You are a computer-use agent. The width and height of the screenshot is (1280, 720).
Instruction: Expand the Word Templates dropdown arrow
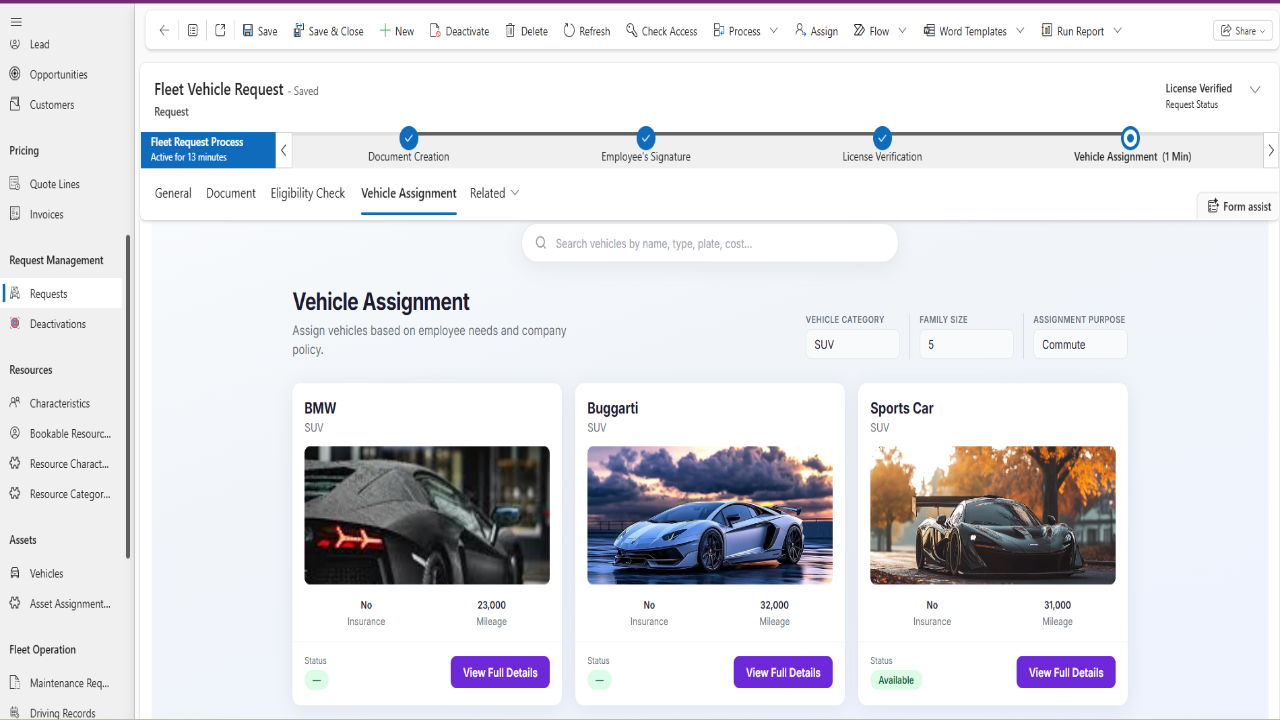(1020, 31)
